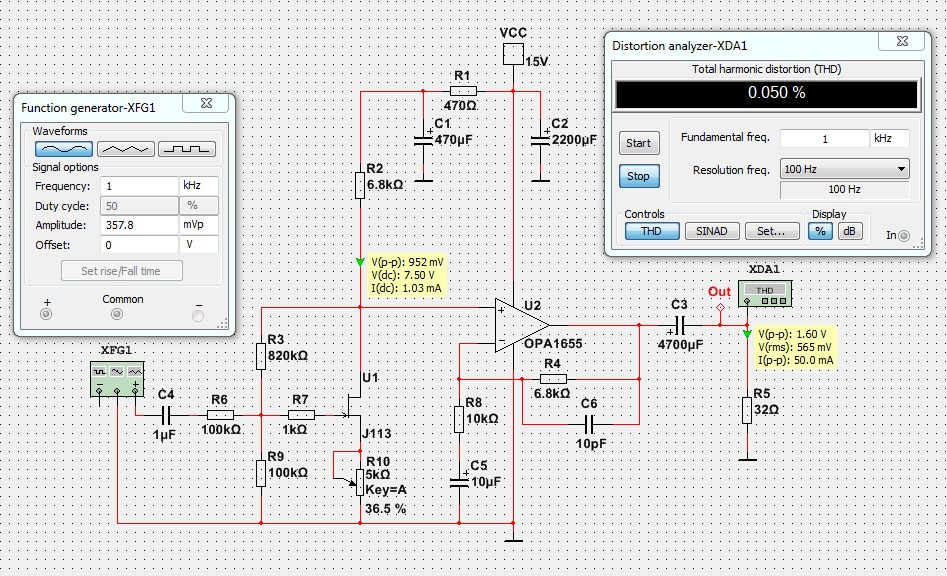The image size is (947, 576).
Task: Click the 36.5 % potentiometer setting text
Action: tap(385, 509)
